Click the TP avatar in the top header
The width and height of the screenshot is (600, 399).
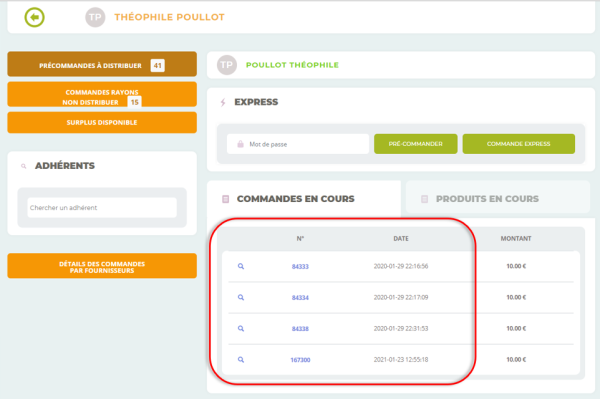(x=95, y=17)
